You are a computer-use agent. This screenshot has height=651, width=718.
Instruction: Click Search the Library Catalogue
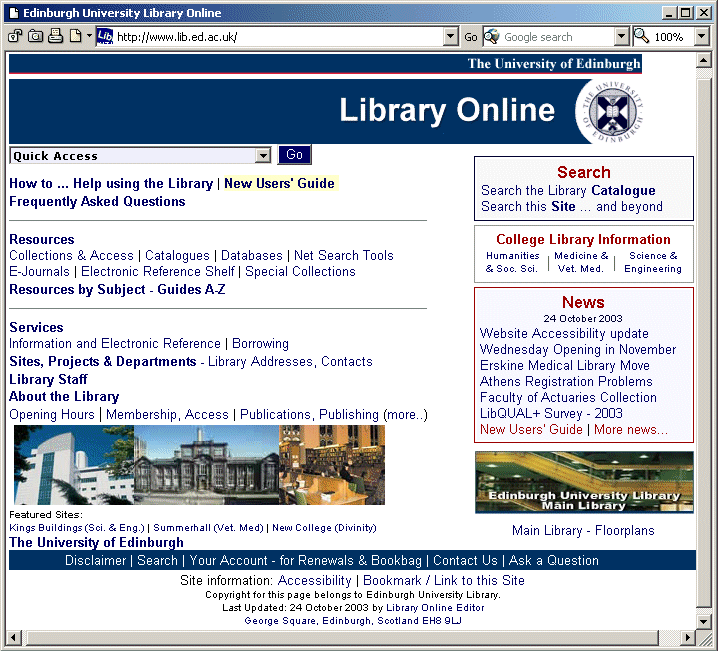click(x=568, y=190)
